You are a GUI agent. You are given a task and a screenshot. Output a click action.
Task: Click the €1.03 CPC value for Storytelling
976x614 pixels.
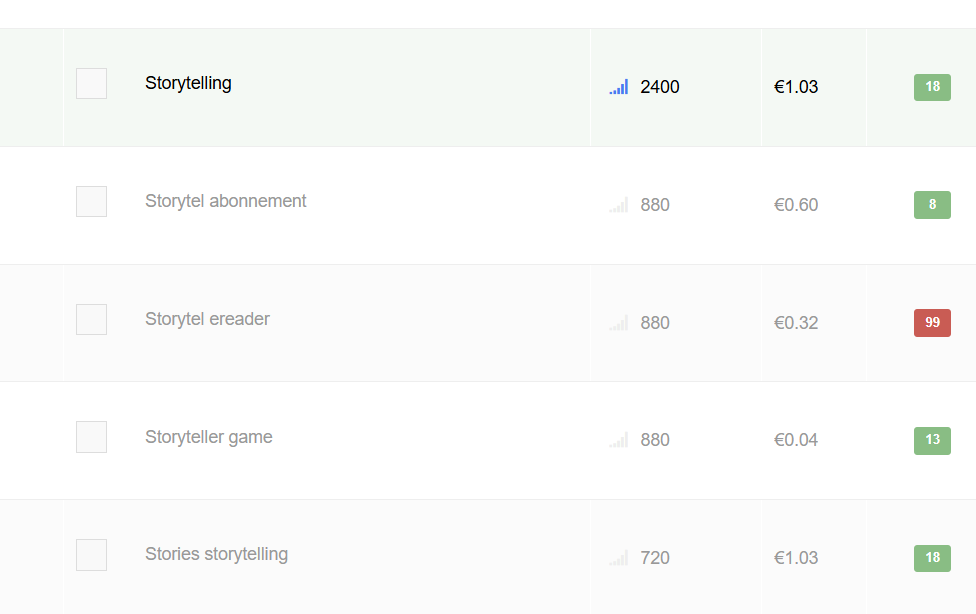coord(796,87)
